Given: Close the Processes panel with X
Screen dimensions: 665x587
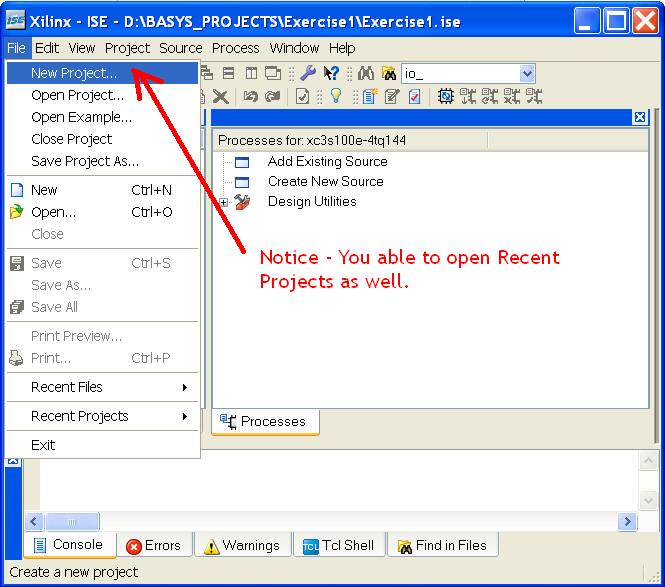Looking at the screenshot, I should (640, 117).
